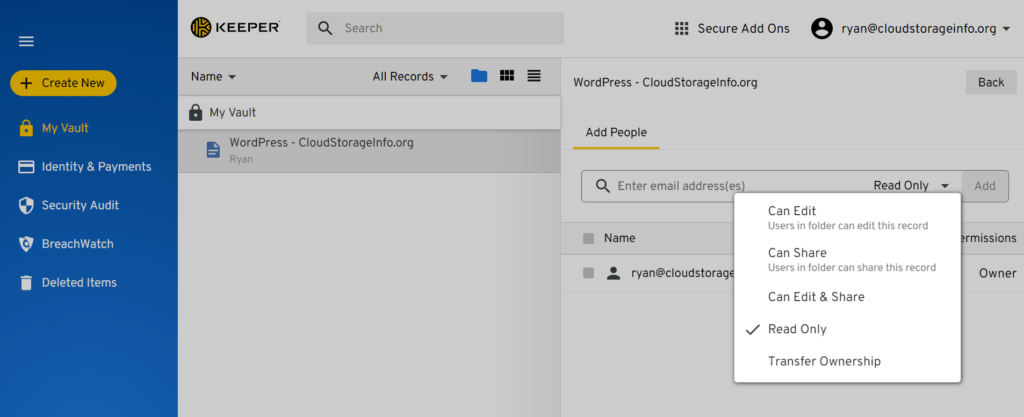Click the Back button
Viewport: 1024px width, 417px height.
(991, 82)
